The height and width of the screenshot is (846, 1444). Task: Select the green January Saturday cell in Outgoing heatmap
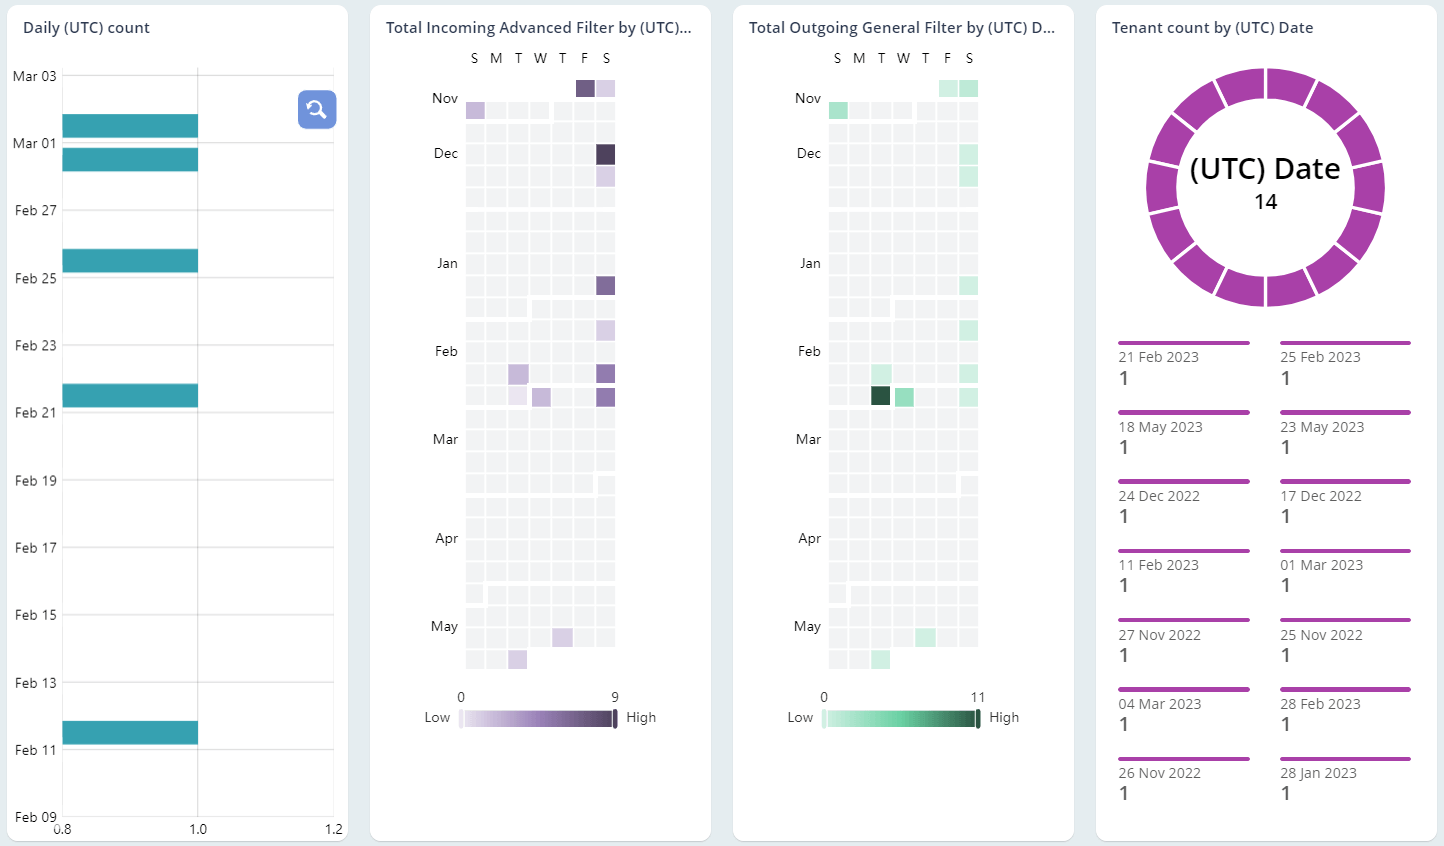click(968, 285)
